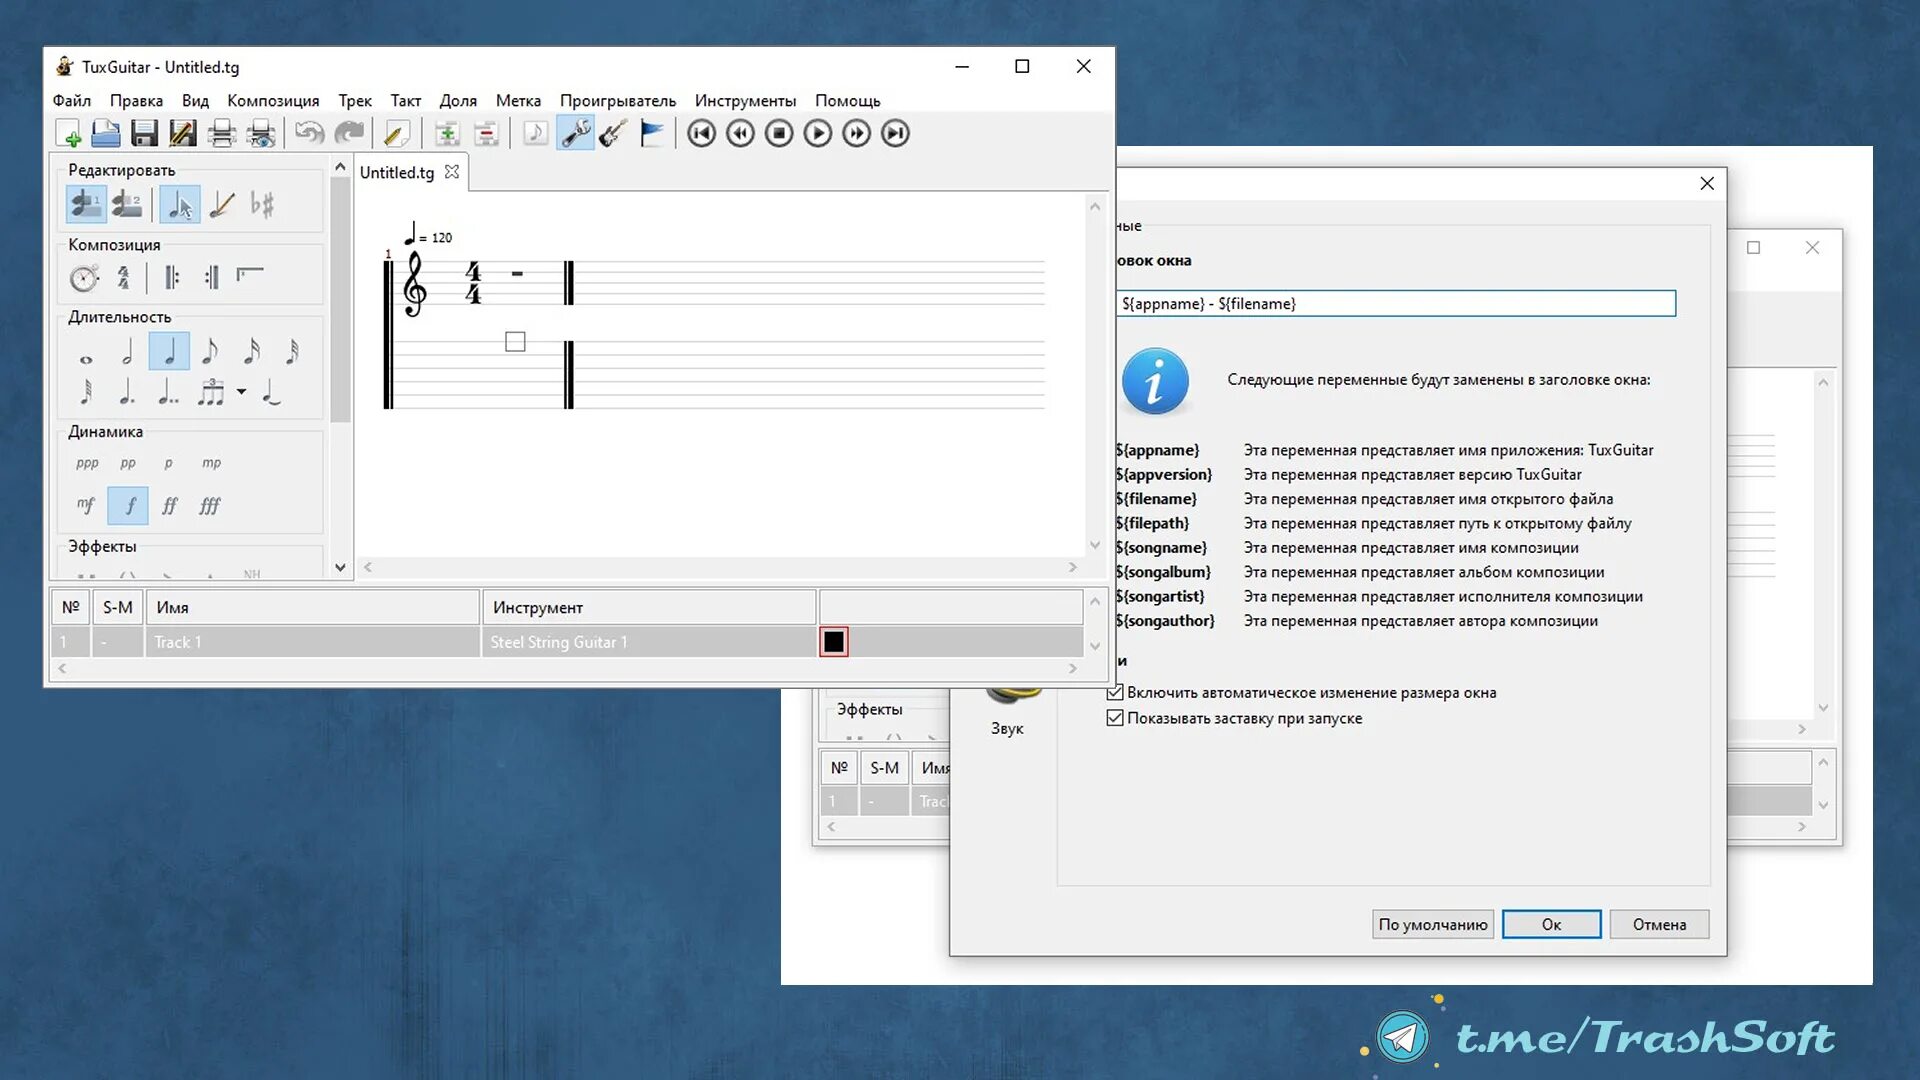Select eighth note duration
Viewport: 1920px width, 1080px height.
pos(209,352)
